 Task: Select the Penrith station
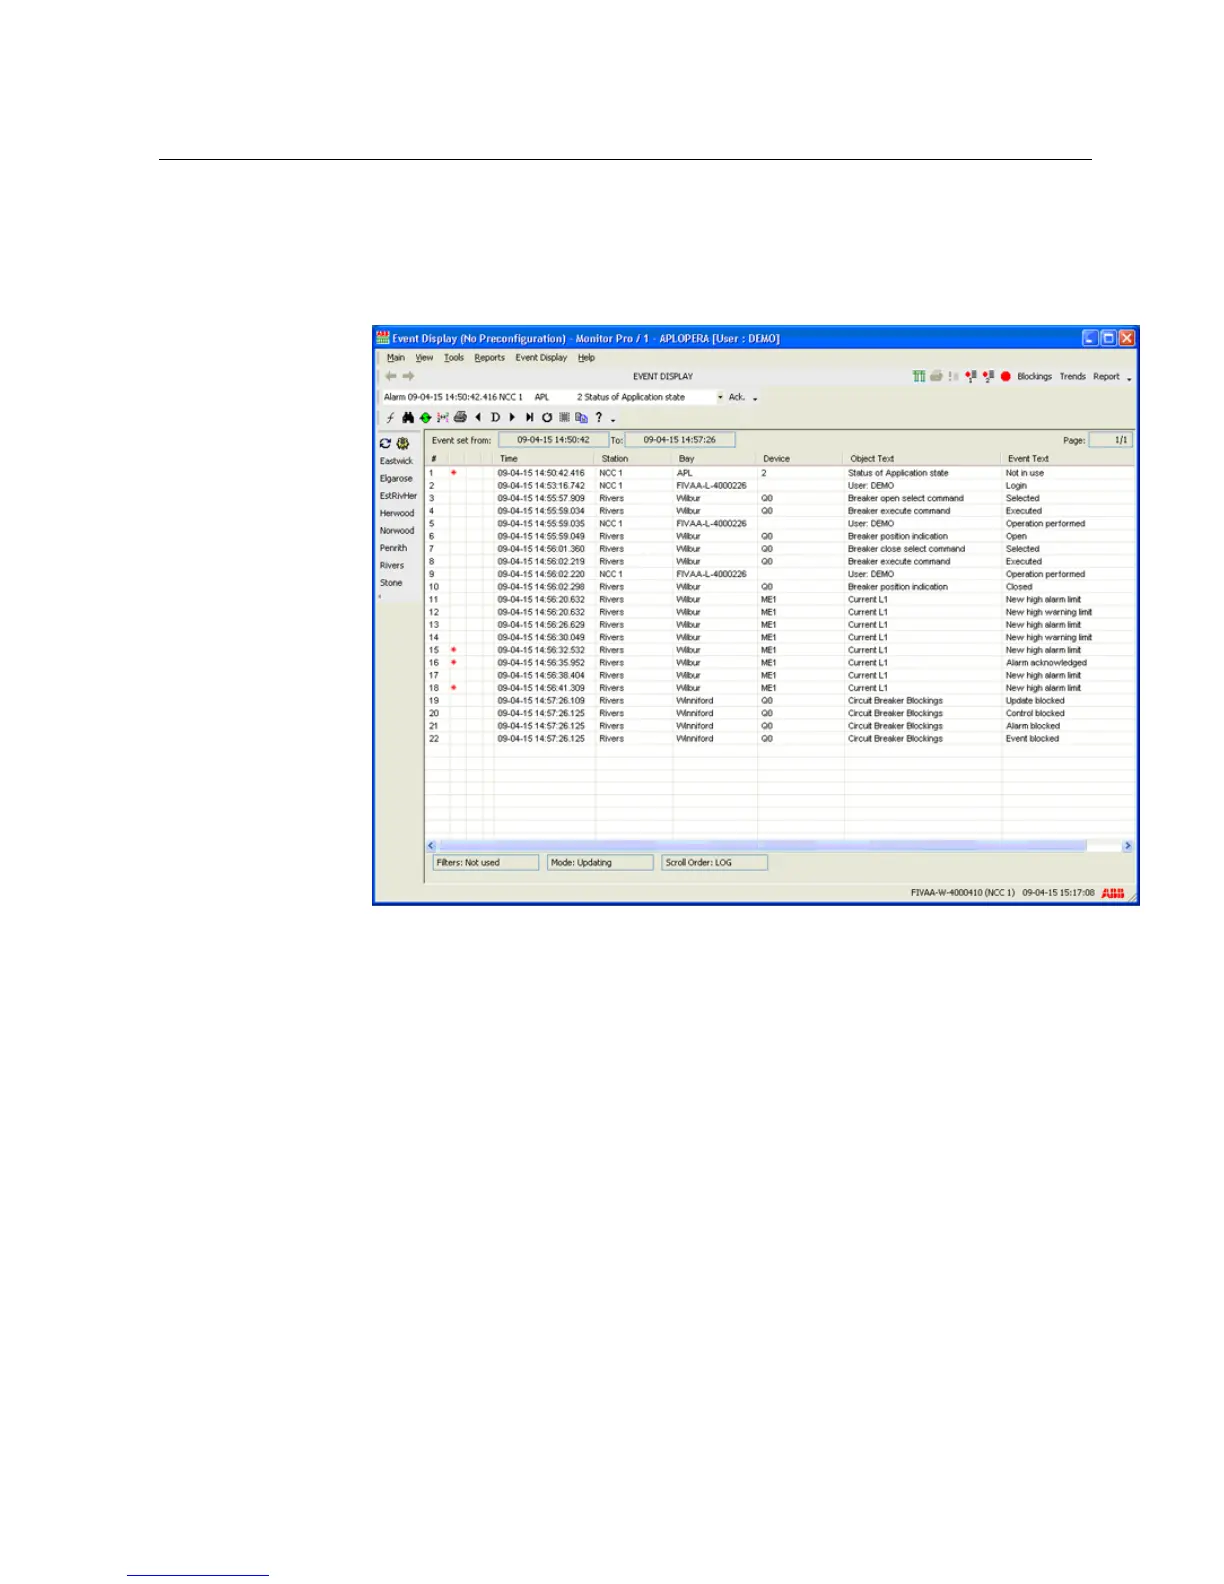pos(393,548)
